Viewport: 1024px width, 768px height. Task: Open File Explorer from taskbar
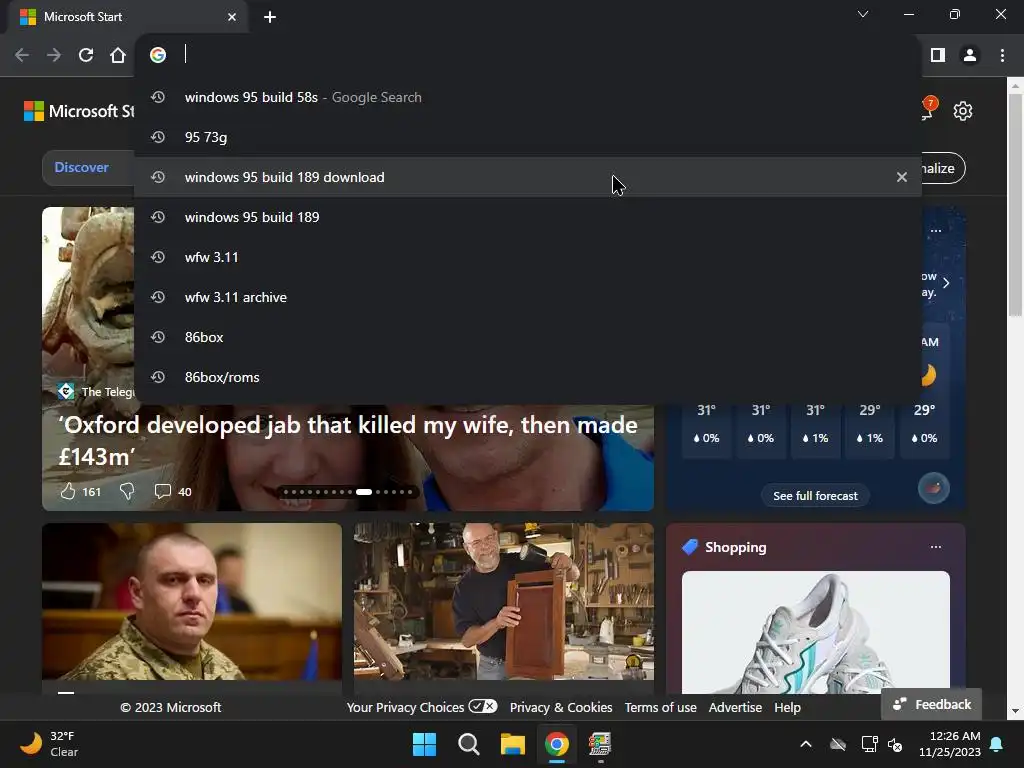[513, 744]
